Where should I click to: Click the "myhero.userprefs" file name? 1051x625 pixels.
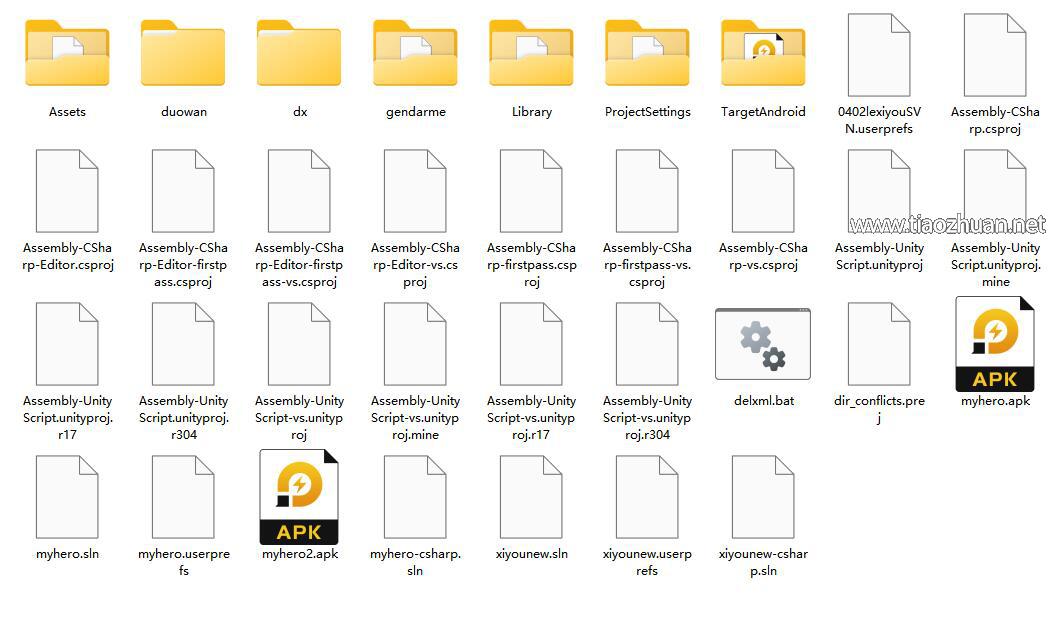pyautogui.click(x=184, y=562)
